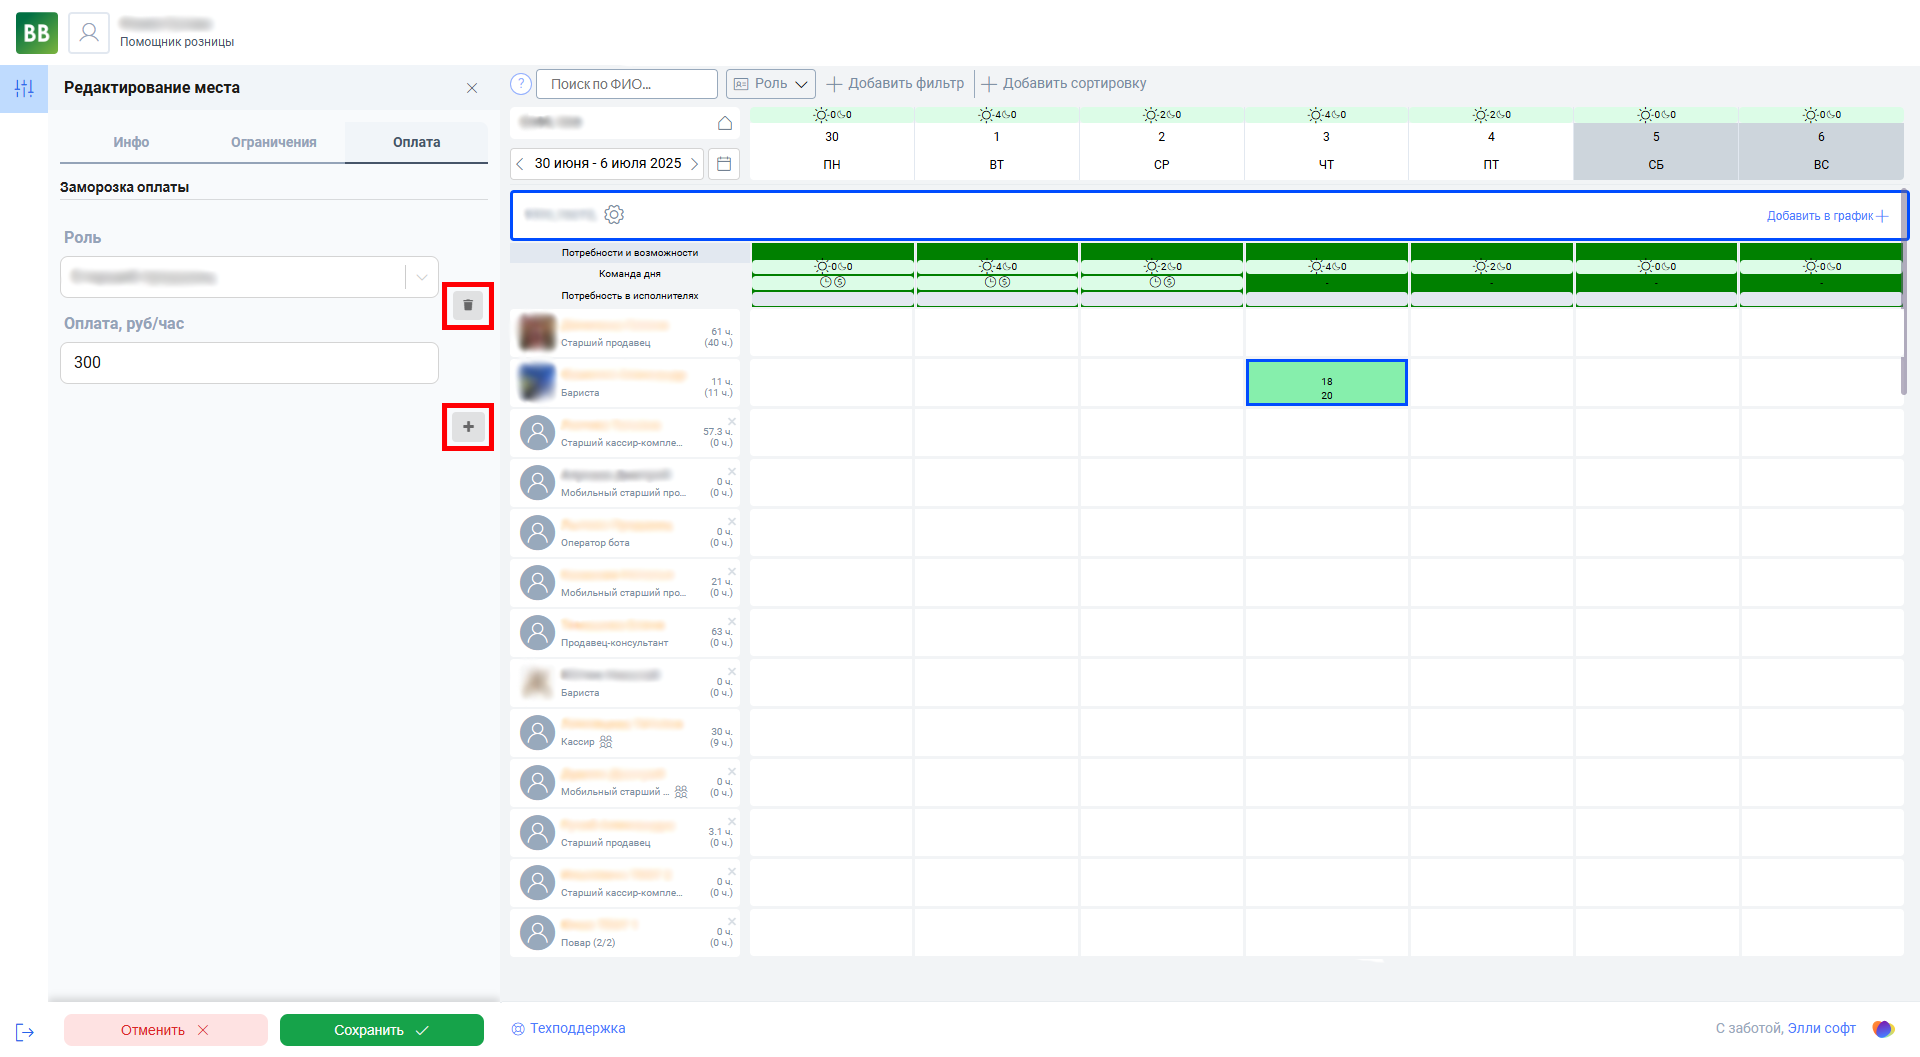Click the dollar icon under Monday
Screen dimensions: 1920x1057
click(840, 282)
